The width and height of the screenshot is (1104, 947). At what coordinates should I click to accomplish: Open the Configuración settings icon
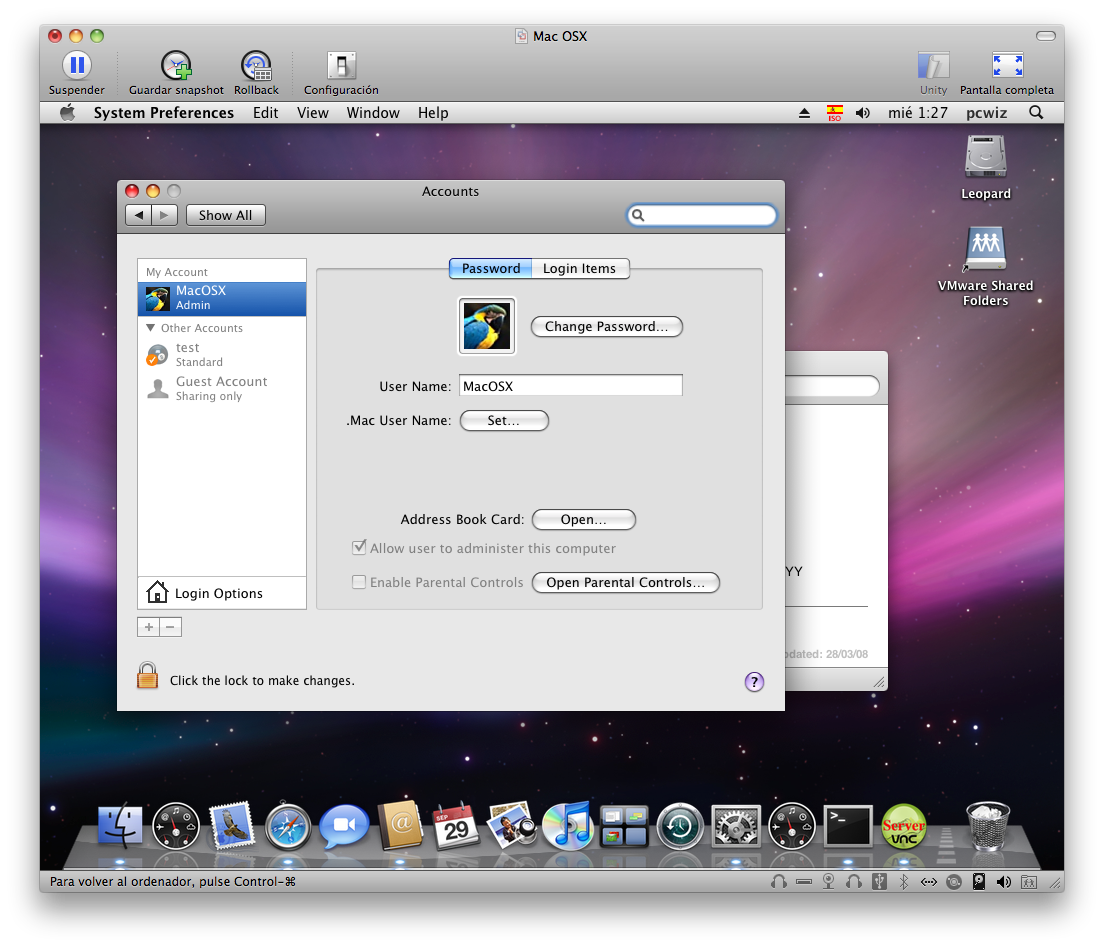[x=341, y=67]
